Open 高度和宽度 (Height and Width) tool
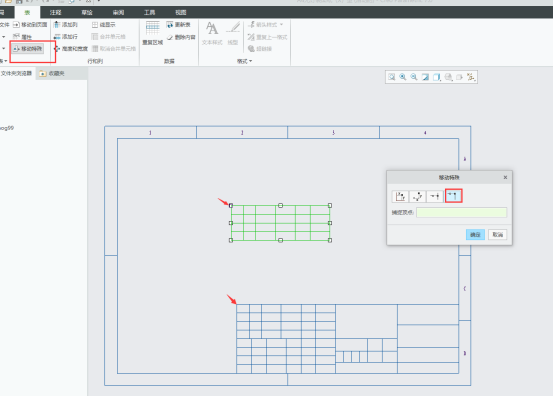 (71, 49)
